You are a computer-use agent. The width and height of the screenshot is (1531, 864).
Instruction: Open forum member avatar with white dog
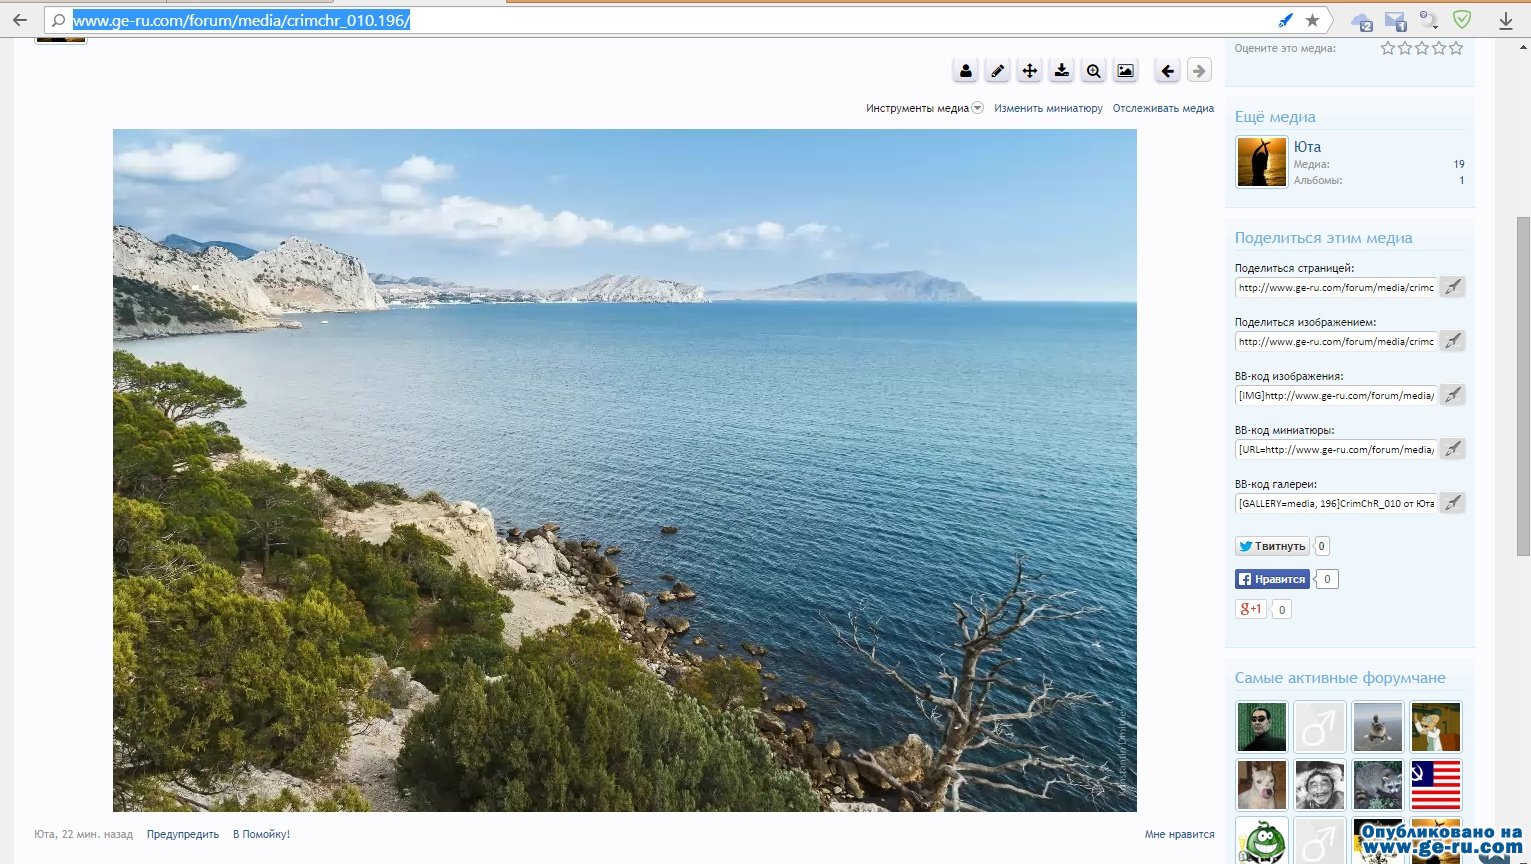pyautogui.click(x=1261, y=785)
